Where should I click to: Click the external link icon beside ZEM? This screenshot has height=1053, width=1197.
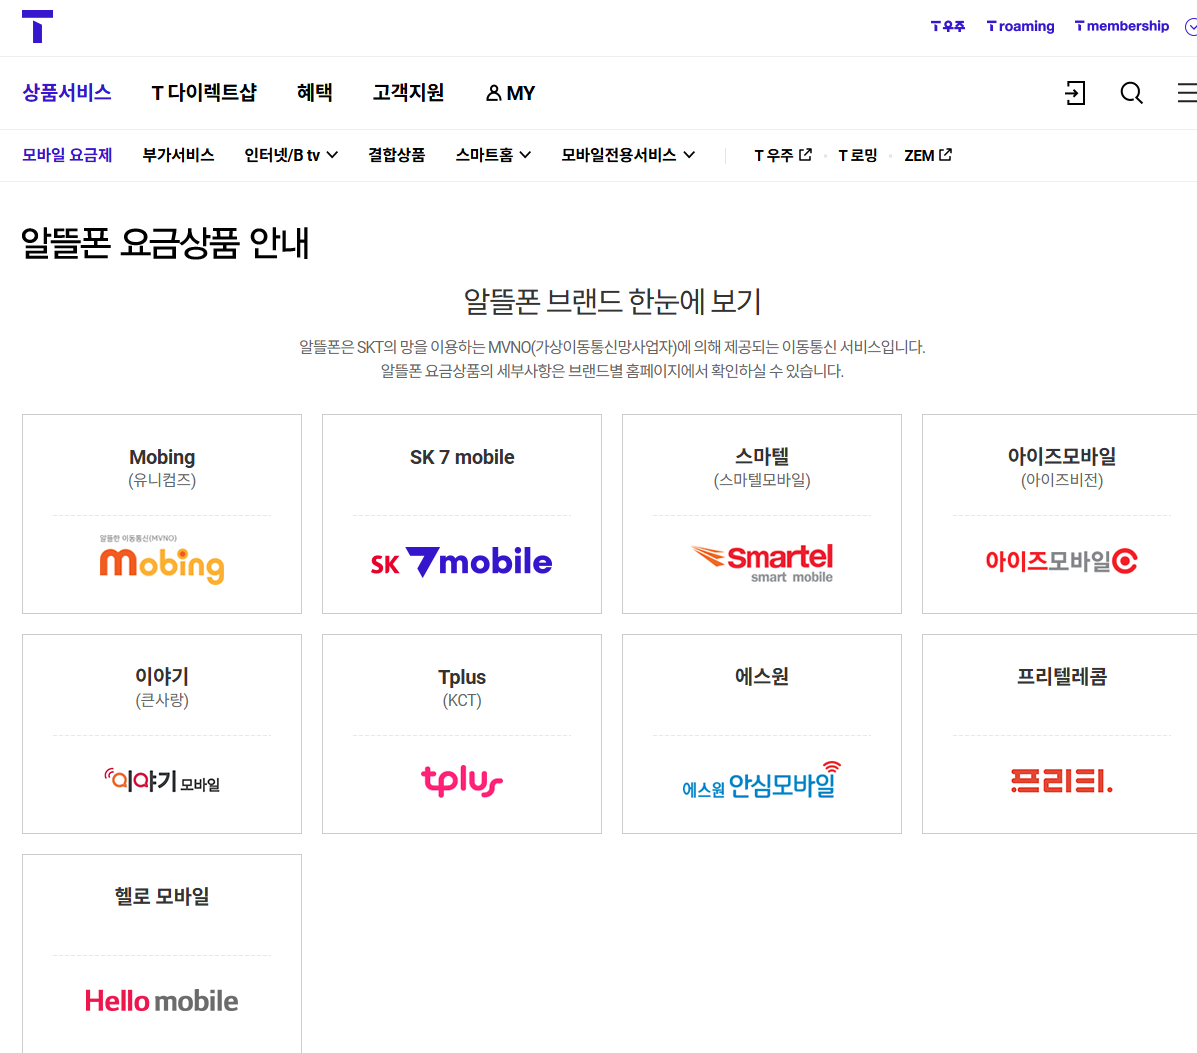click(x=946, y=154)
